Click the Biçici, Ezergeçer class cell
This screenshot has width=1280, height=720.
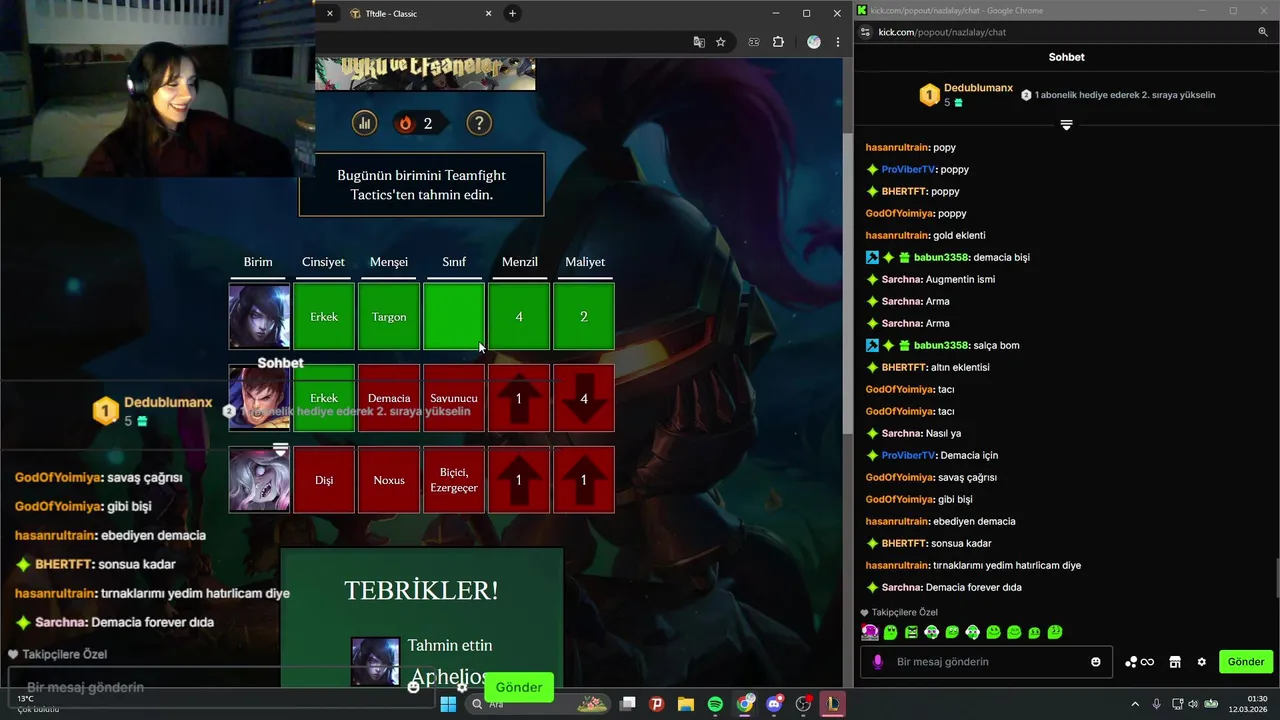(454, 480)
